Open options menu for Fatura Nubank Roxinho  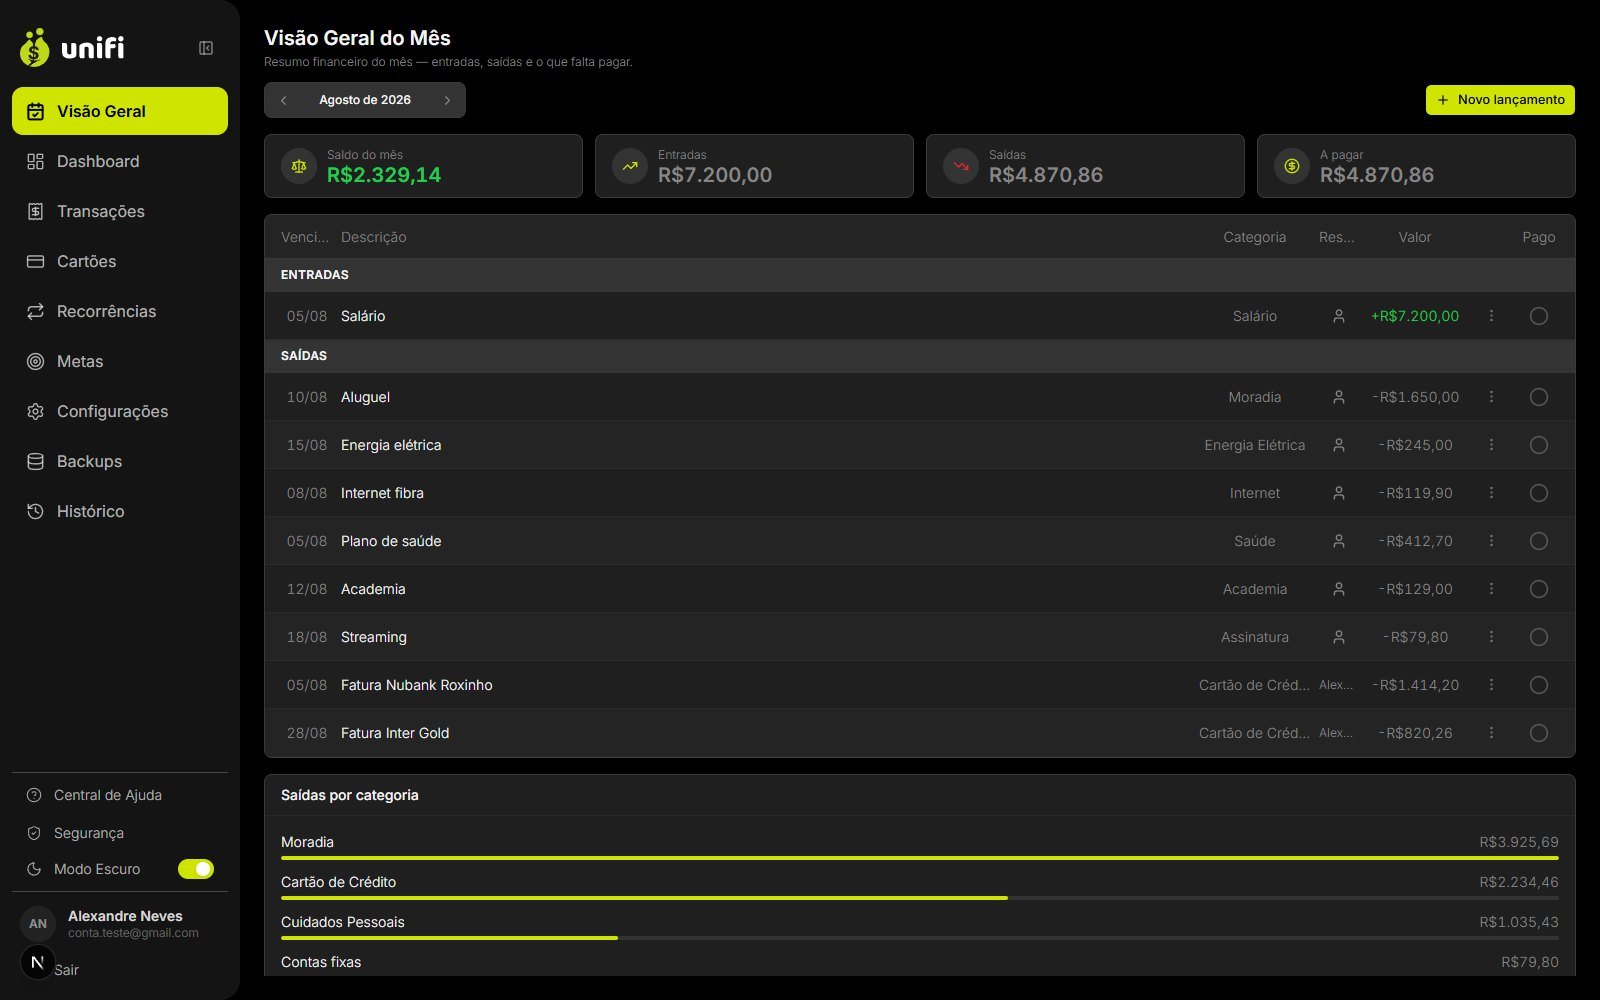coord(1491,685)
